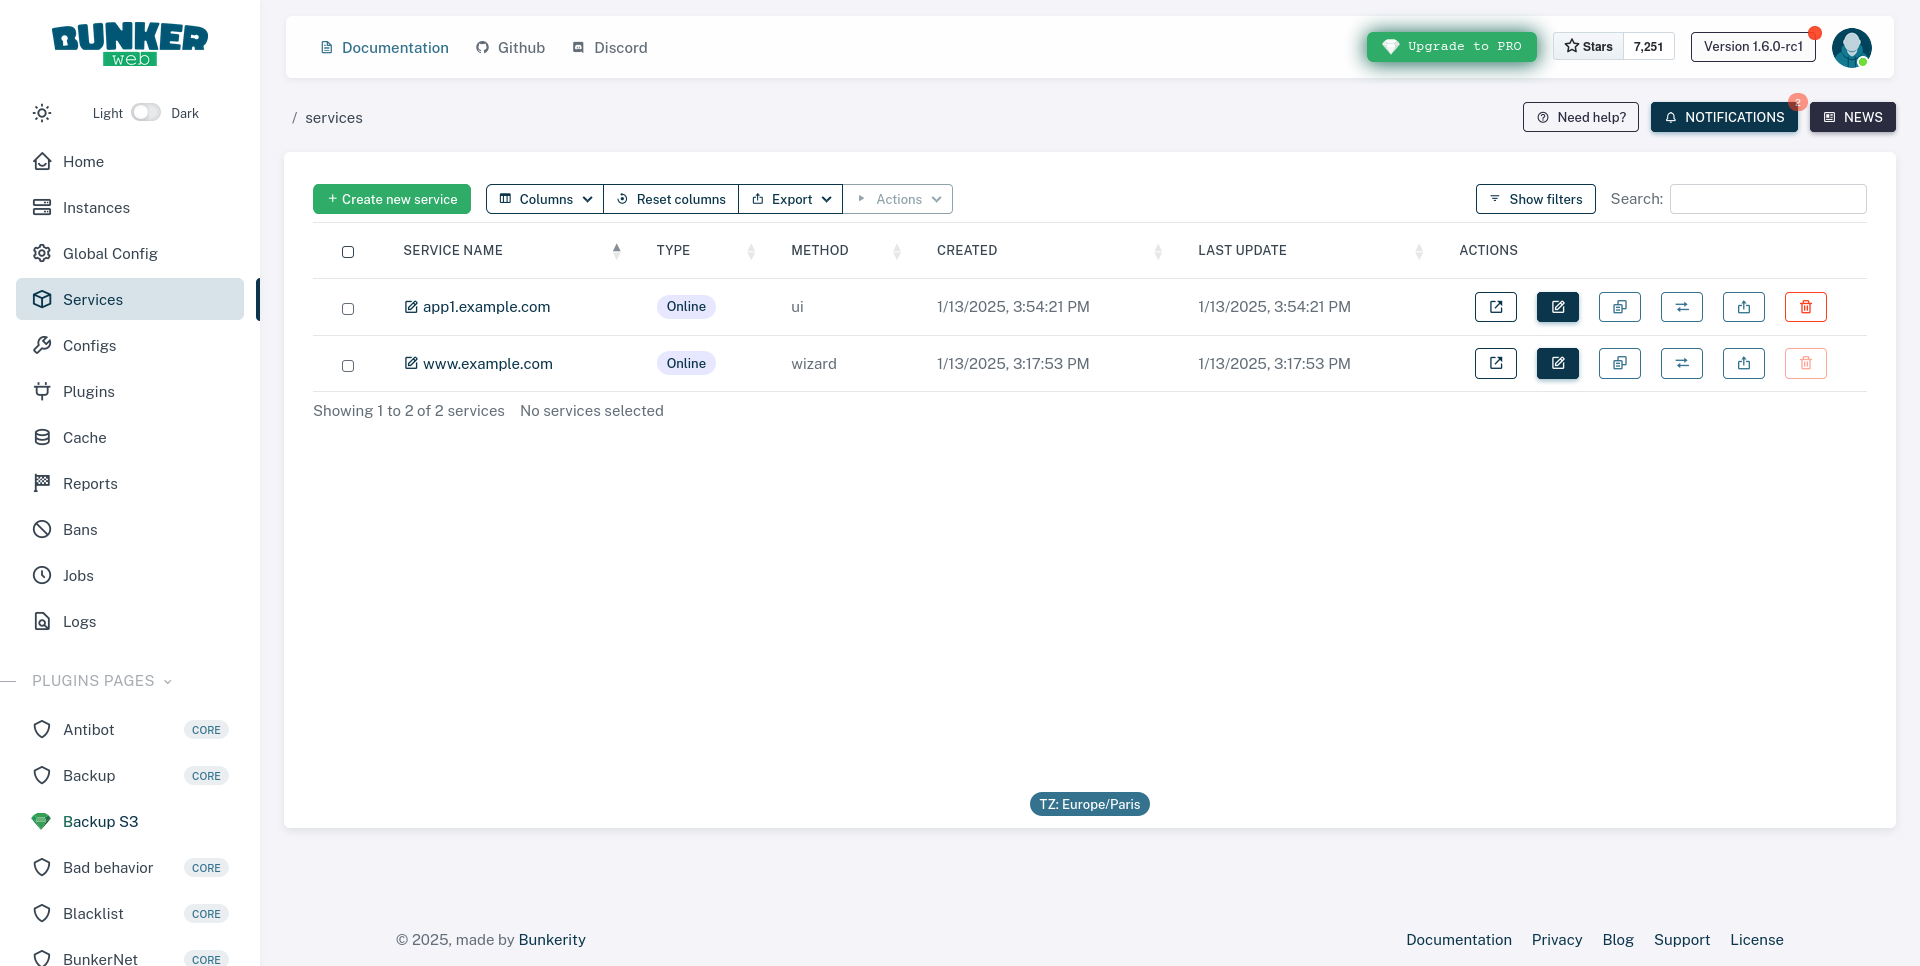
Task: Clone the app1.example.com service
Action: point(1619,307)
